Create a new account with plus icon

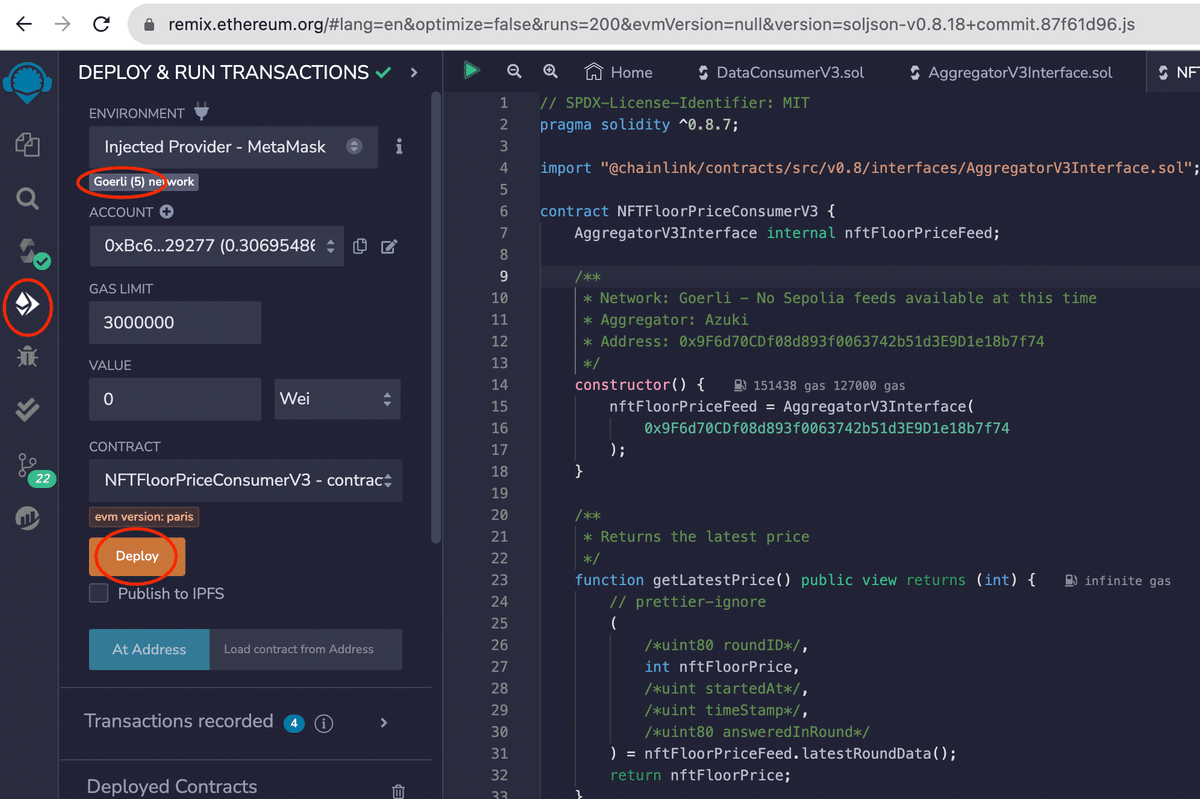point(166,212)
